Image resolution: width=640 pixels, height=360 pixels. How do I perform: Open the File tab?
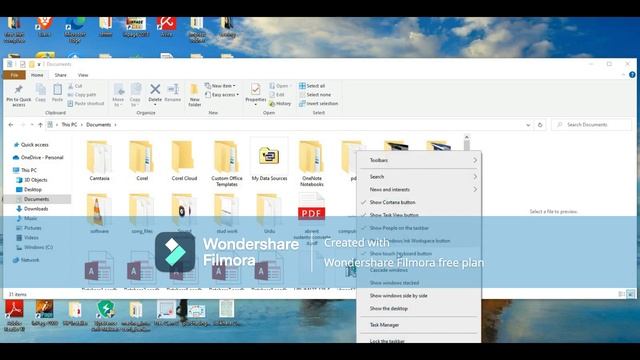(x=14, y=75)
